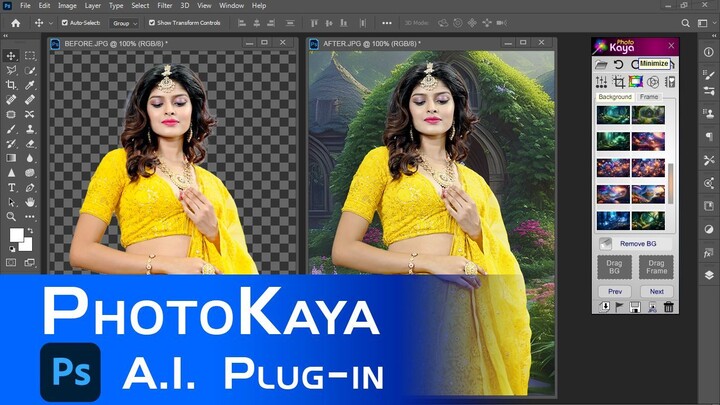
Task: Select the Path Selection arrow tool
Action: coord(11,202)
